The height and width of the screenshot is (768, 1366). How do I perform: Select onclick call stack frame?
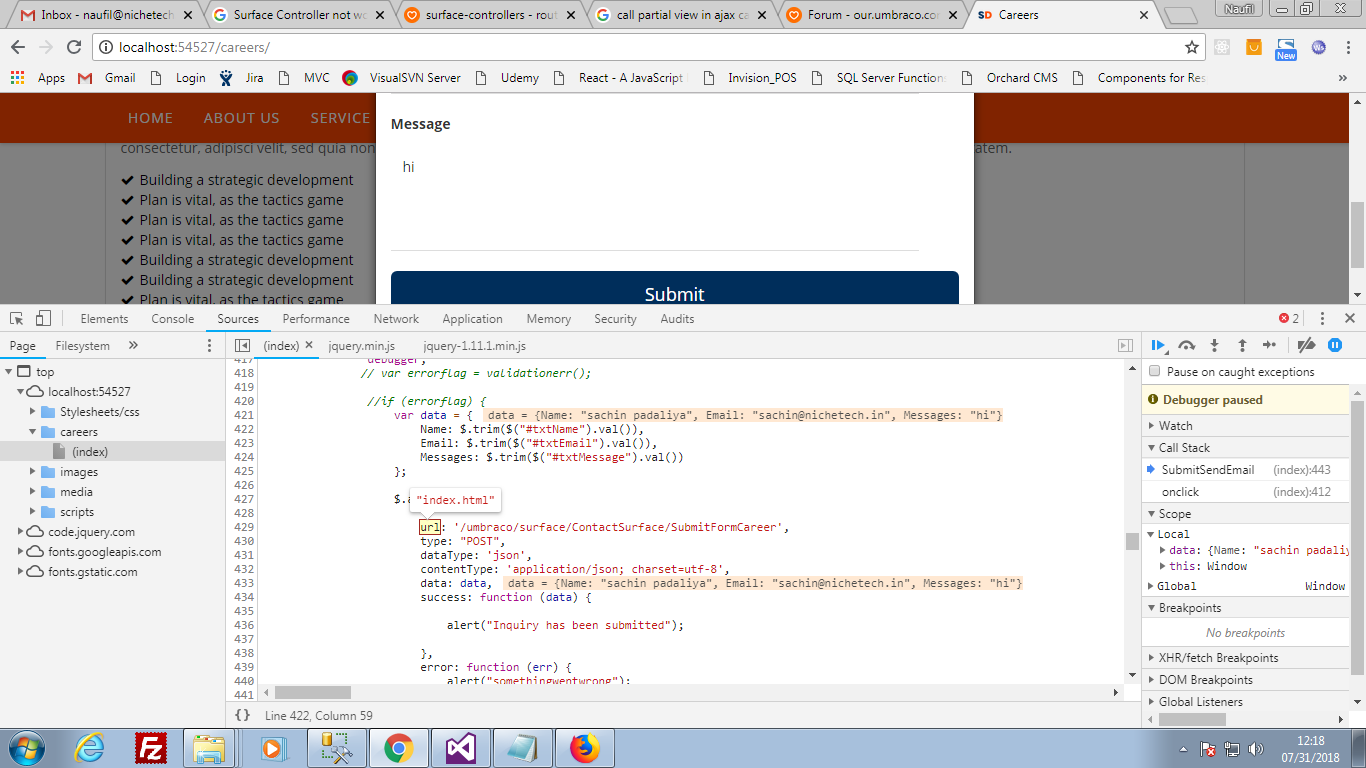[x=1246, y=492]
